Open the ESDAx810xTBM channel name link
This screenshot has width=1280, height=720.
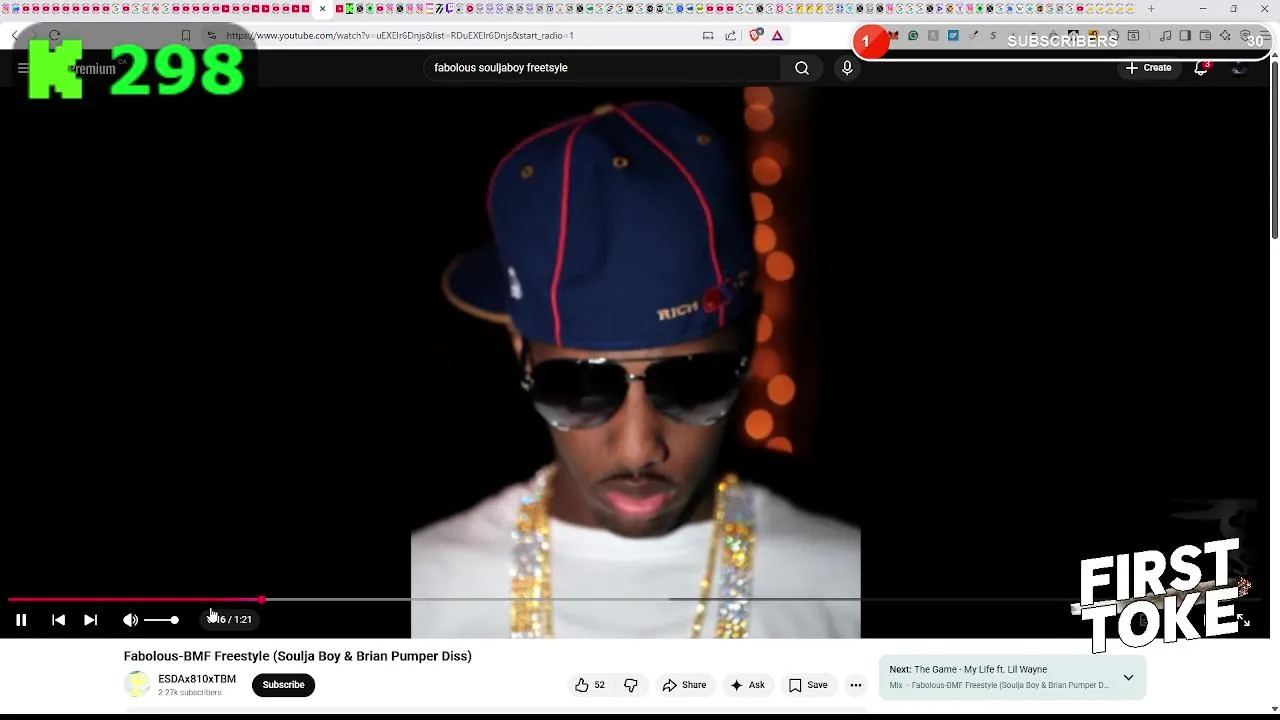tap(197, 679)
